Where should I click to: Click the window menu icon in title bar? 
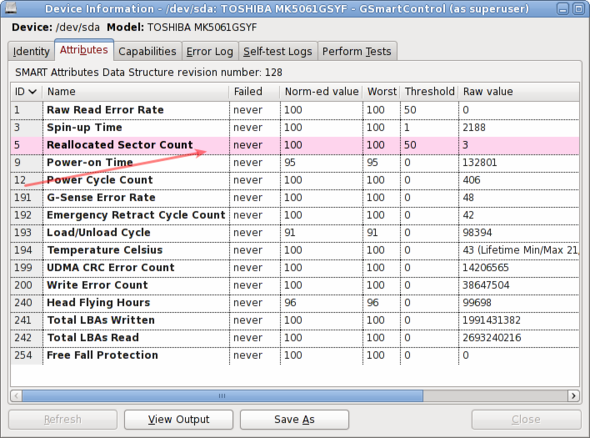tap(11, 8)
